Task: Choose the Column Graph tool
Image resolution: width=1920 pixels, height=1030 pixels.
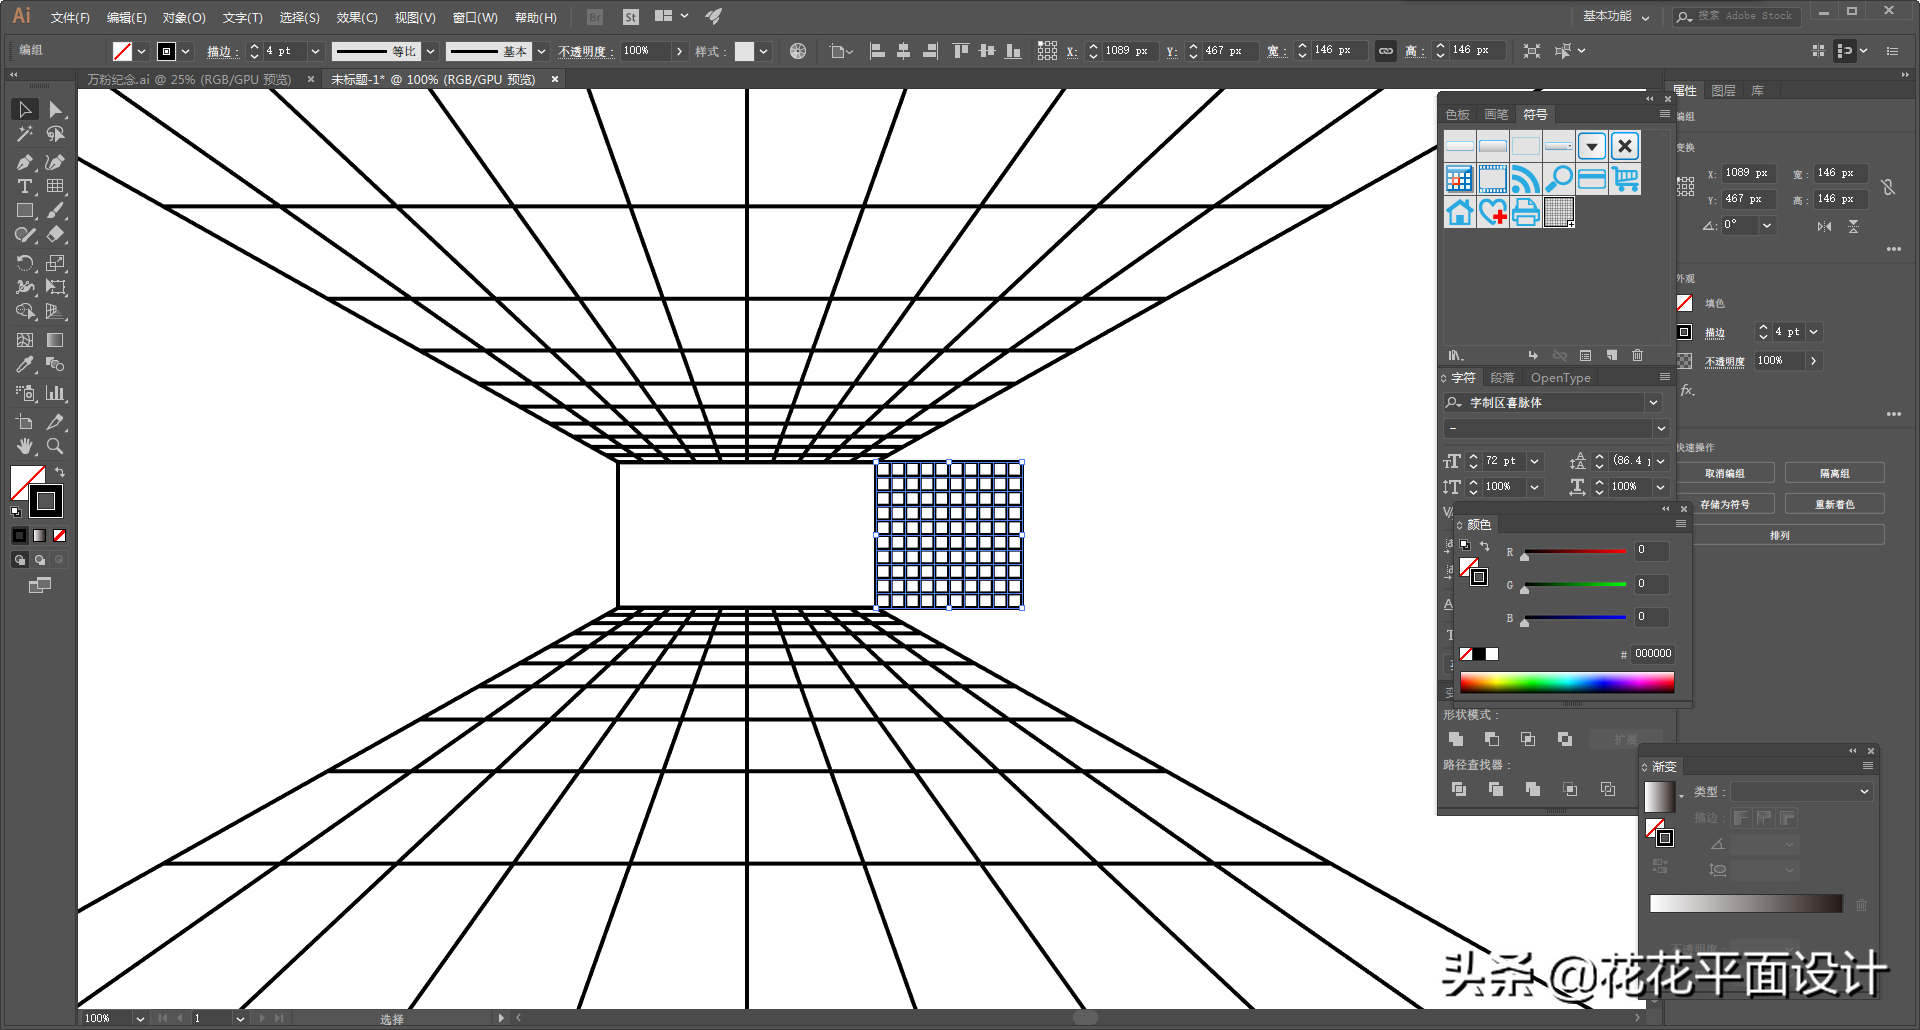Action: click(x=56, y=393)
